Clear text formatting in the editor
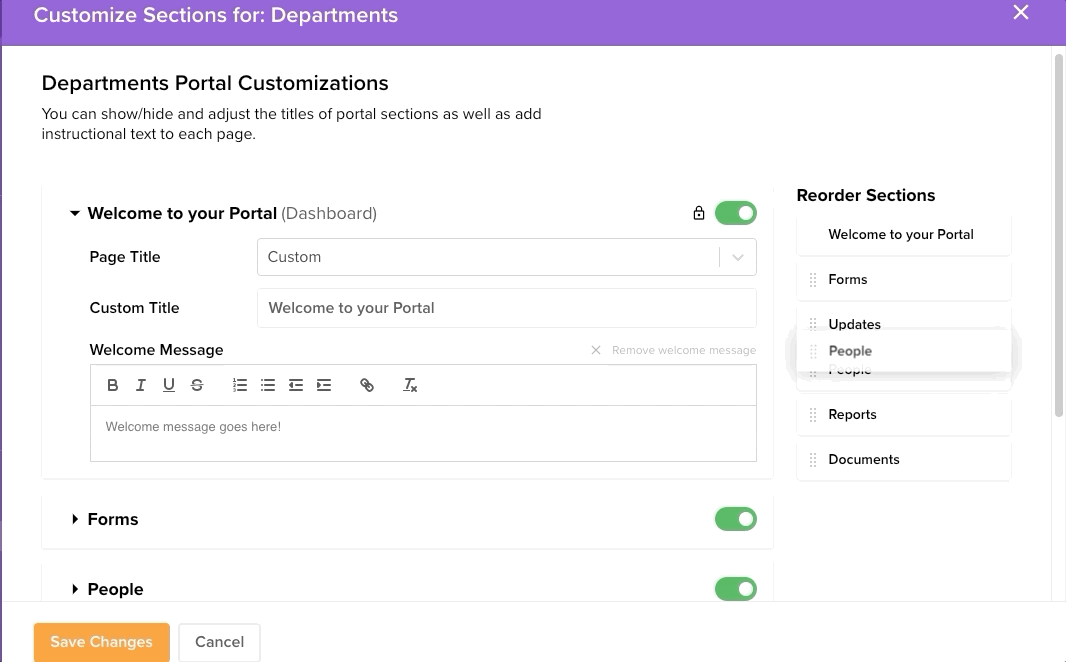This screenshot has width=1066, height=662. tap(410, 385)
